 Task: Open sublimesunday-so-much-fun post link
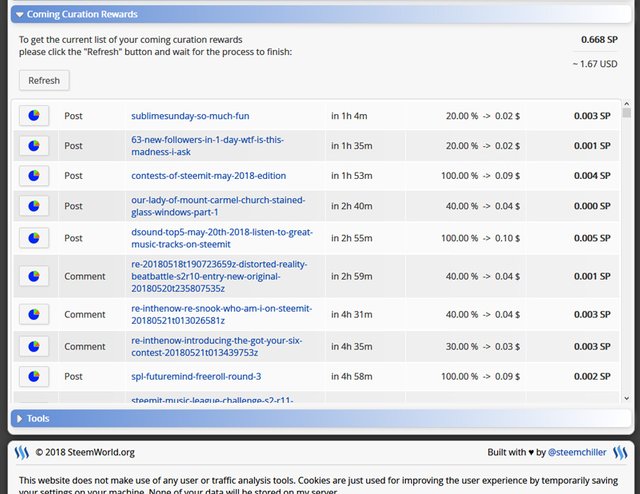pyautogui.click(x=190, y=116)
